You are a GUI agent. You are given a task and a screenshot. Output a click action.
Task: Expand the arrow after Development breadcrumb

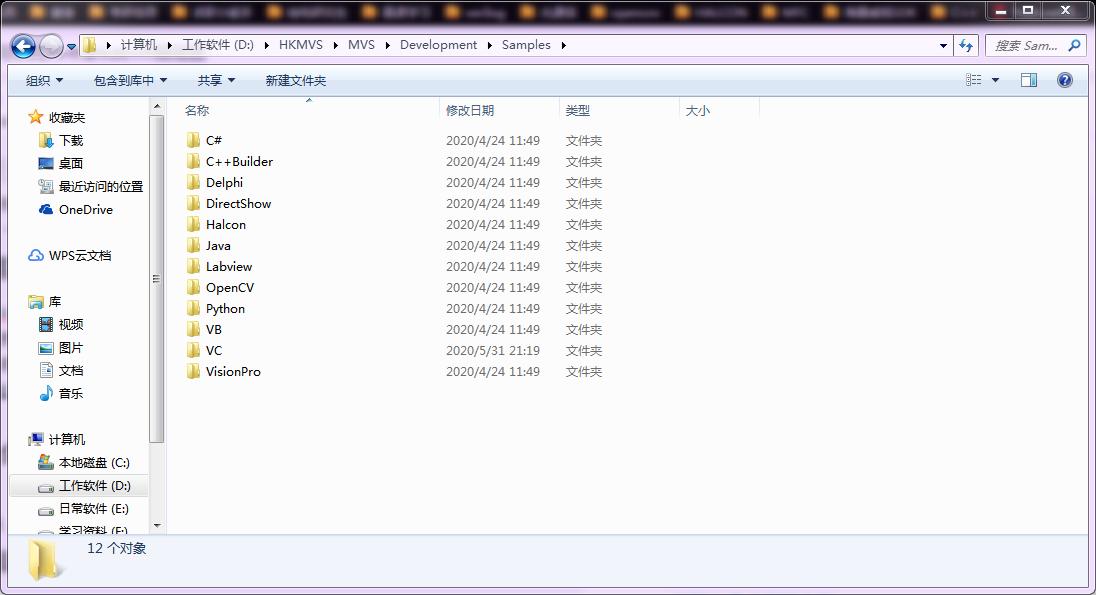489,45
